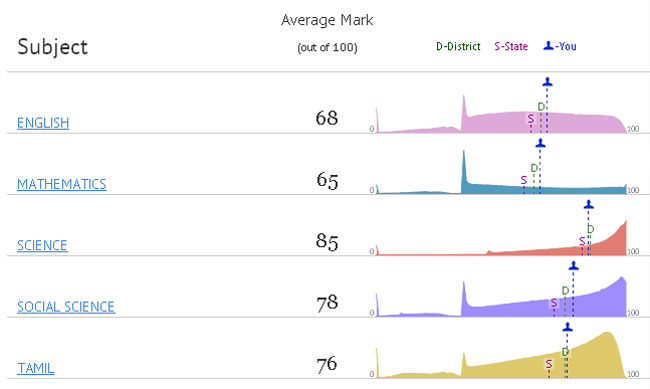650x389 pixels.
Task: Click the You person icon above Tamil chart
Action: coord(568,327)
